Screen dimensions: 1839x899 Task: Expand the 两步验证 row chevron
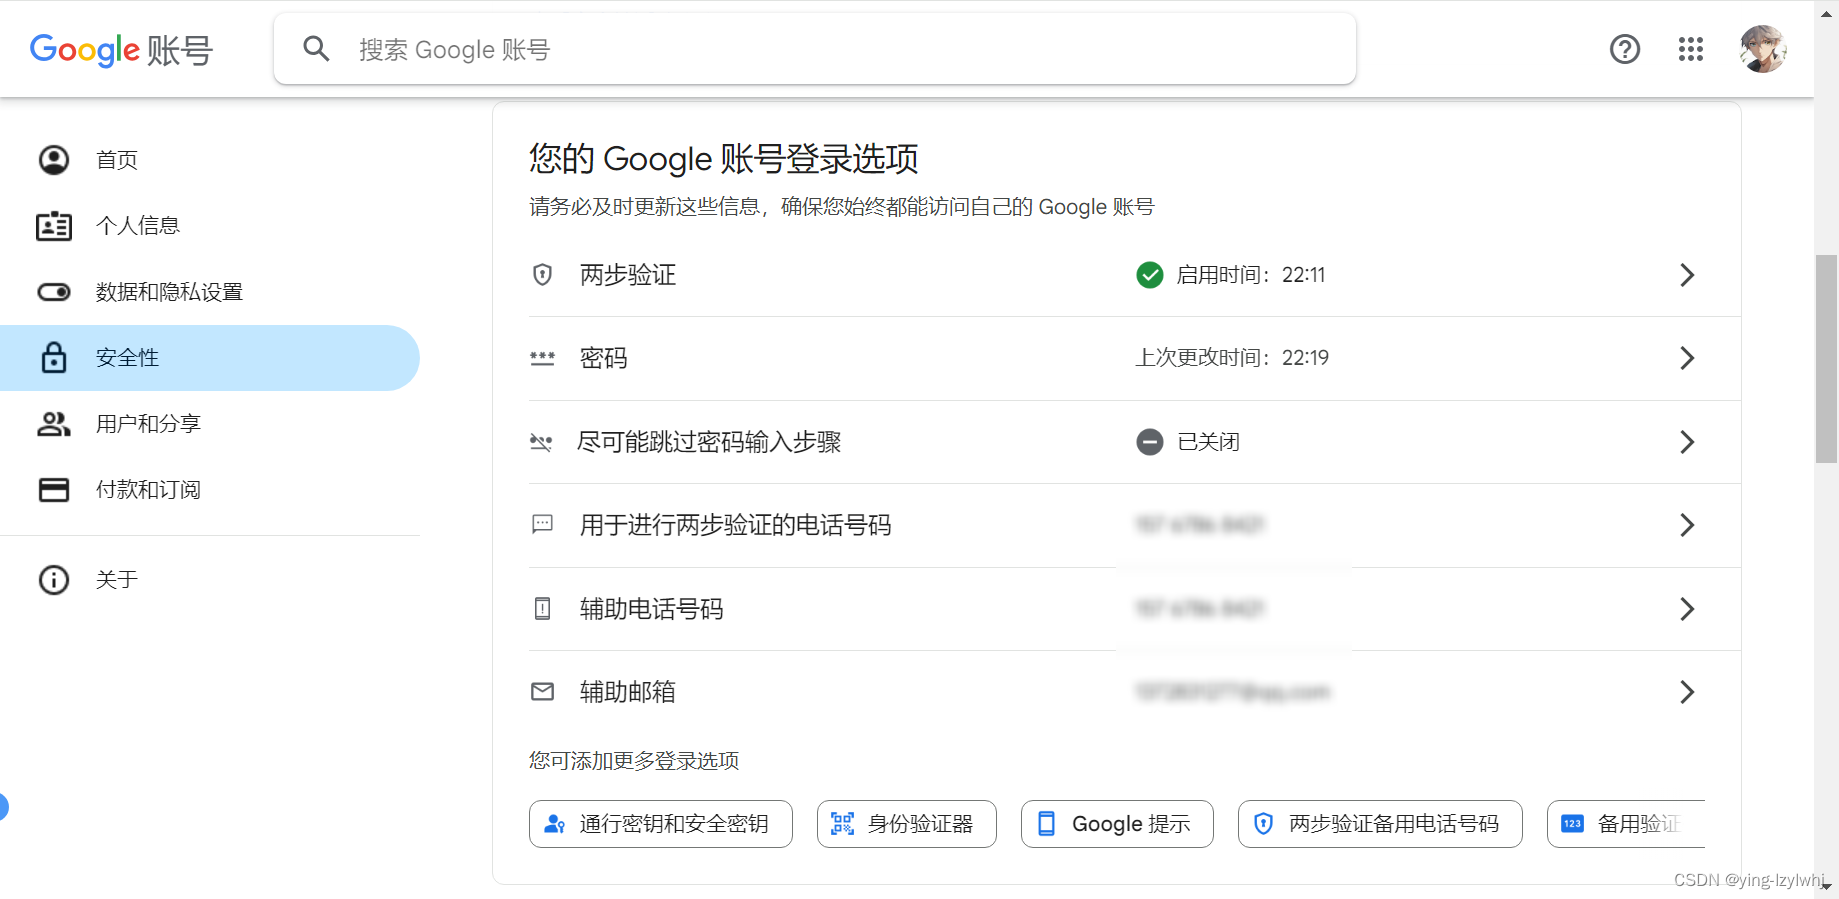point(1687,275)
